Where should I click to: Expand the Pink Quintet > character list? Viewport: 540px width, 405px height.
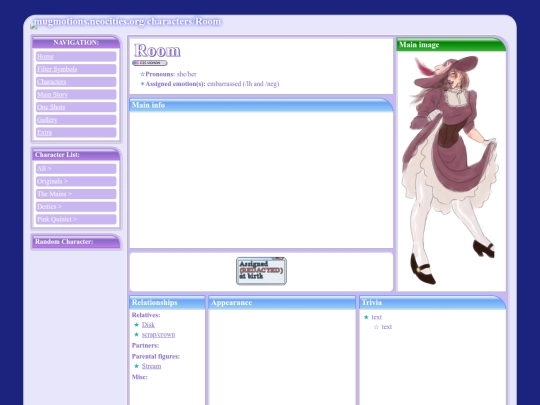click(76, 219)
